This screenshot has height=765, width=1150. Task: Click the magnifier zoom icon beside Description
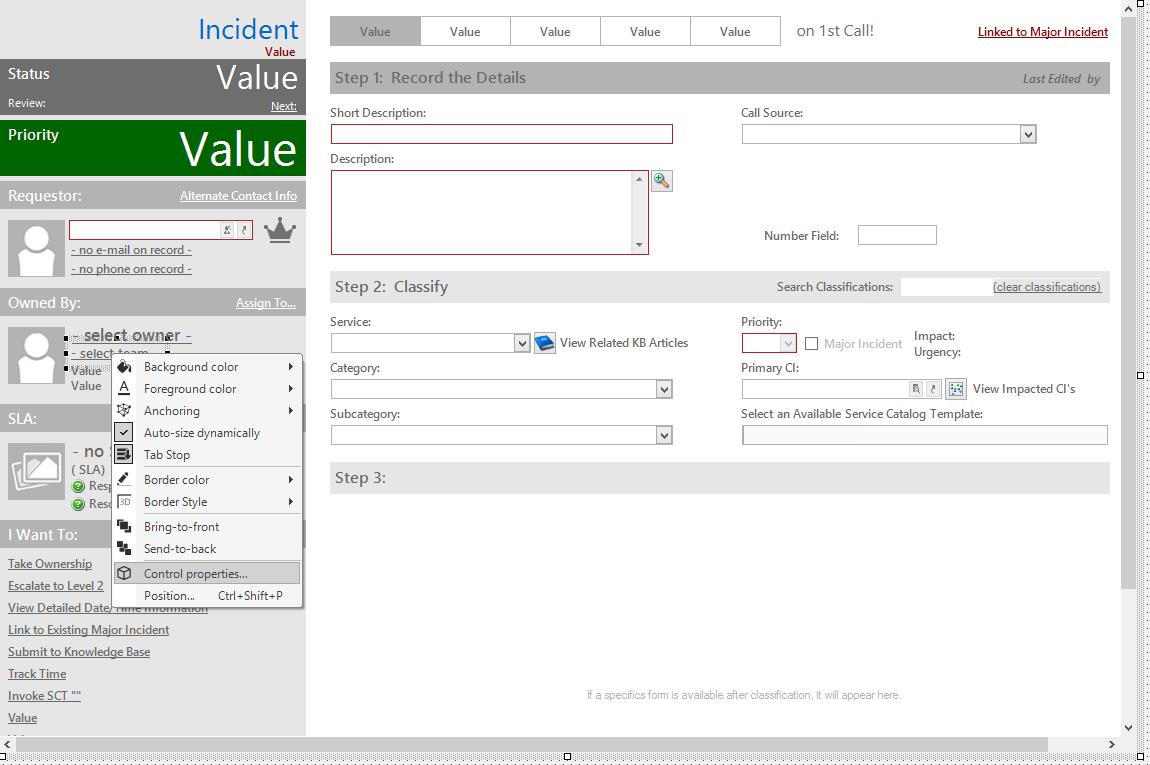[661, 181]
